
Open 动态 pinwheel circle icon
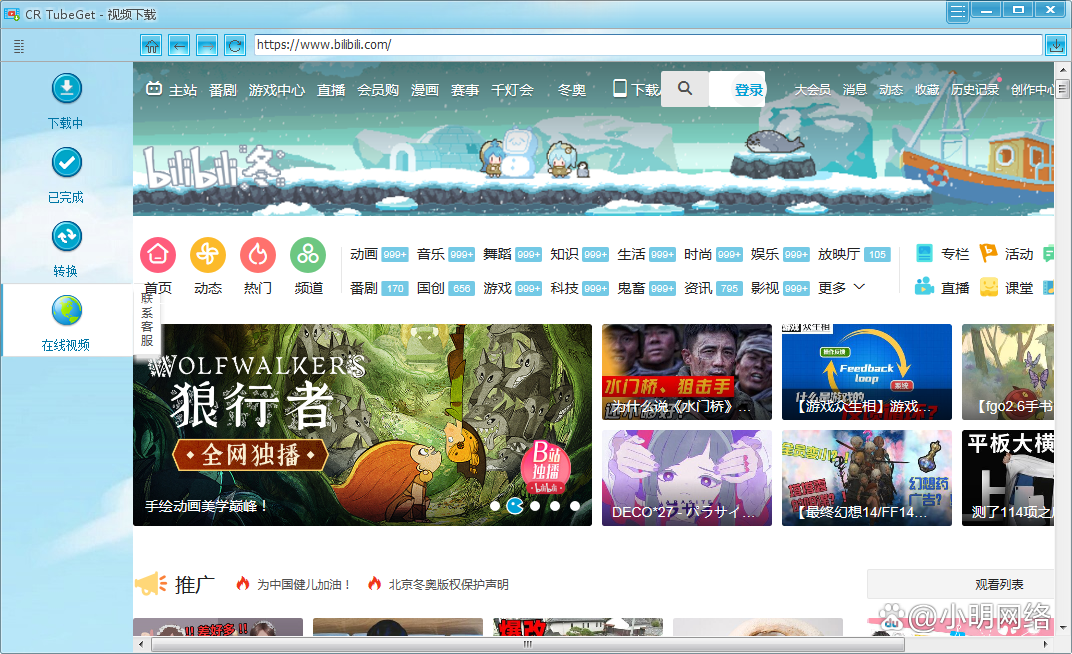[208, 255]
